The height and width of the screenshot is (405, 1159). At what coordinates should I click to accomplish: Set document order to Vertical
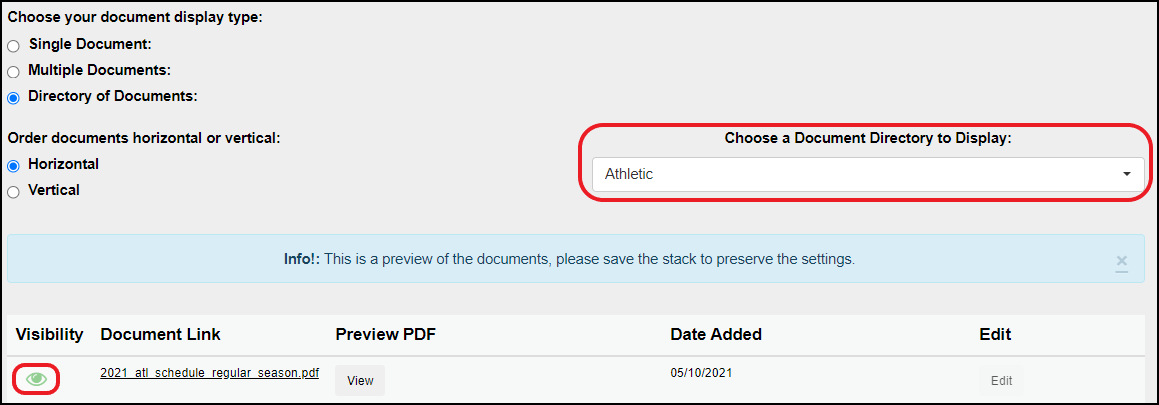(x=13, y=191)
